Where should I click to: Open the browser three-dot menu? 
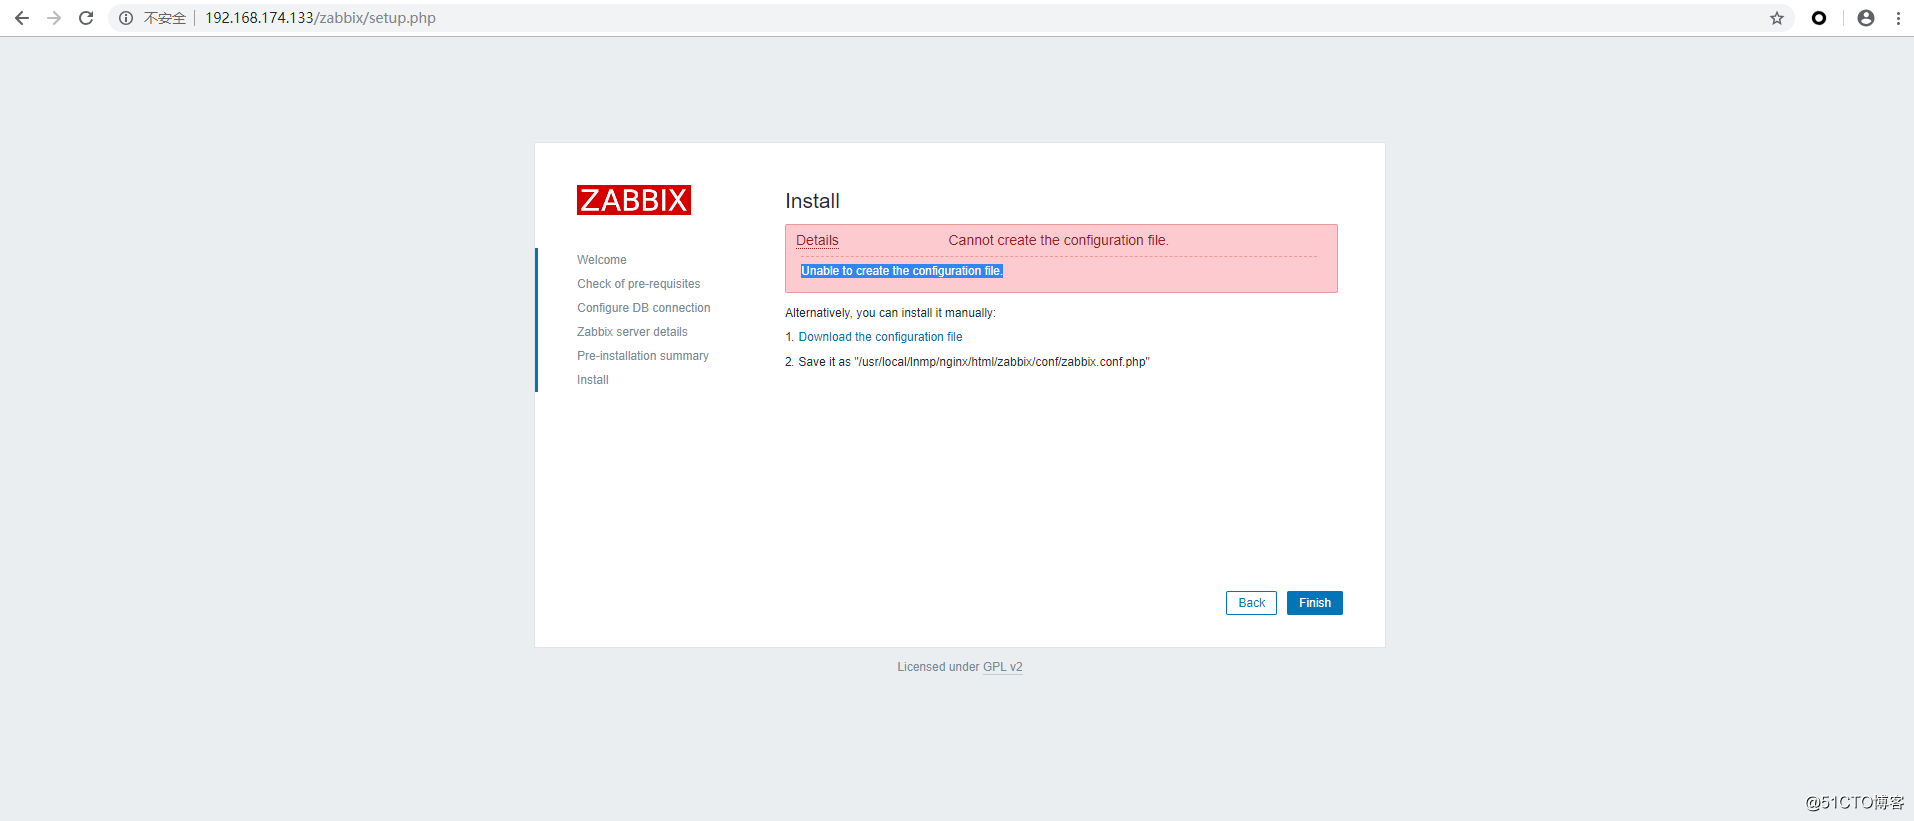tap(1898, 18)
